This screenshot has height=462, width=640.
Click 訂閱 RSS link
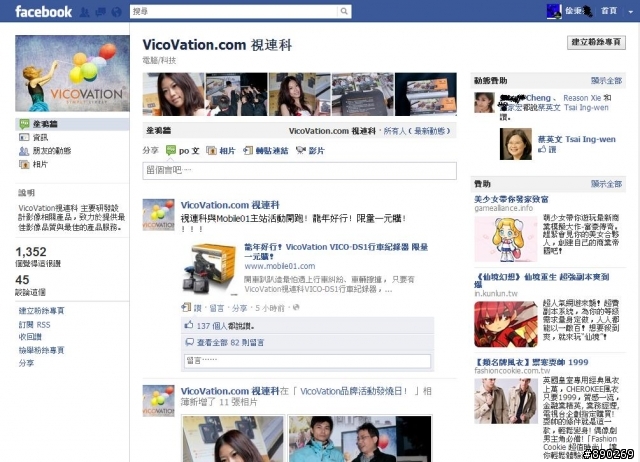pos(34,324)
